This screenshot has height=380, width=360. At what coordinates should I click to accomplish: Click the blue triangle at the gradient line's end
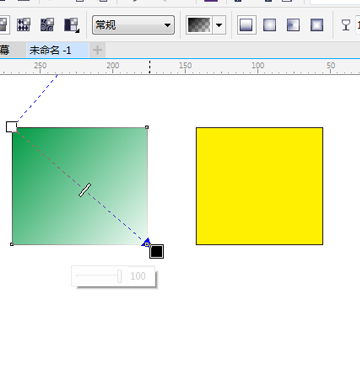[146, 242]
